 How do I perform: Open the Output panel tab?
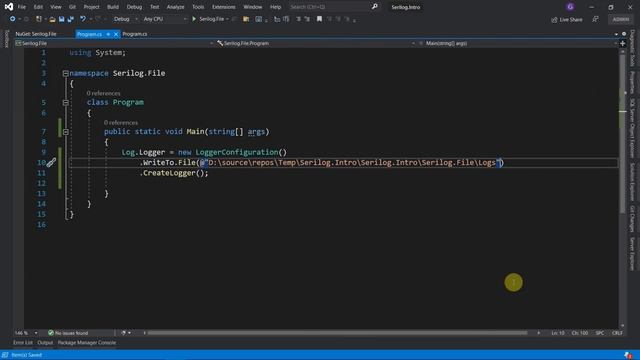point(45,343)
